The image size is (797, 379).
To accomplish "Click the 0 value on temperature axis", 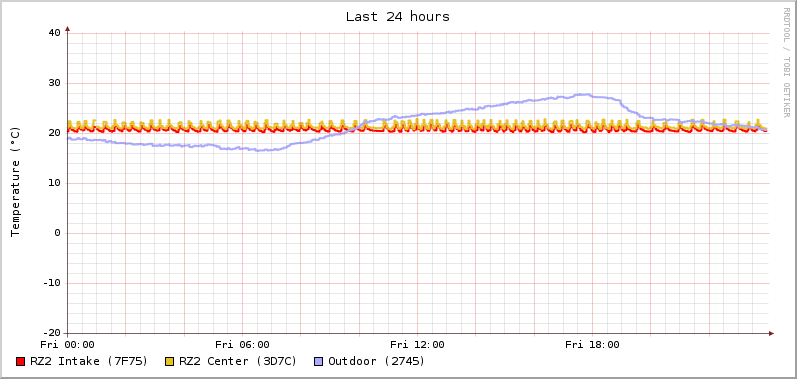I will tap(58, 233).
